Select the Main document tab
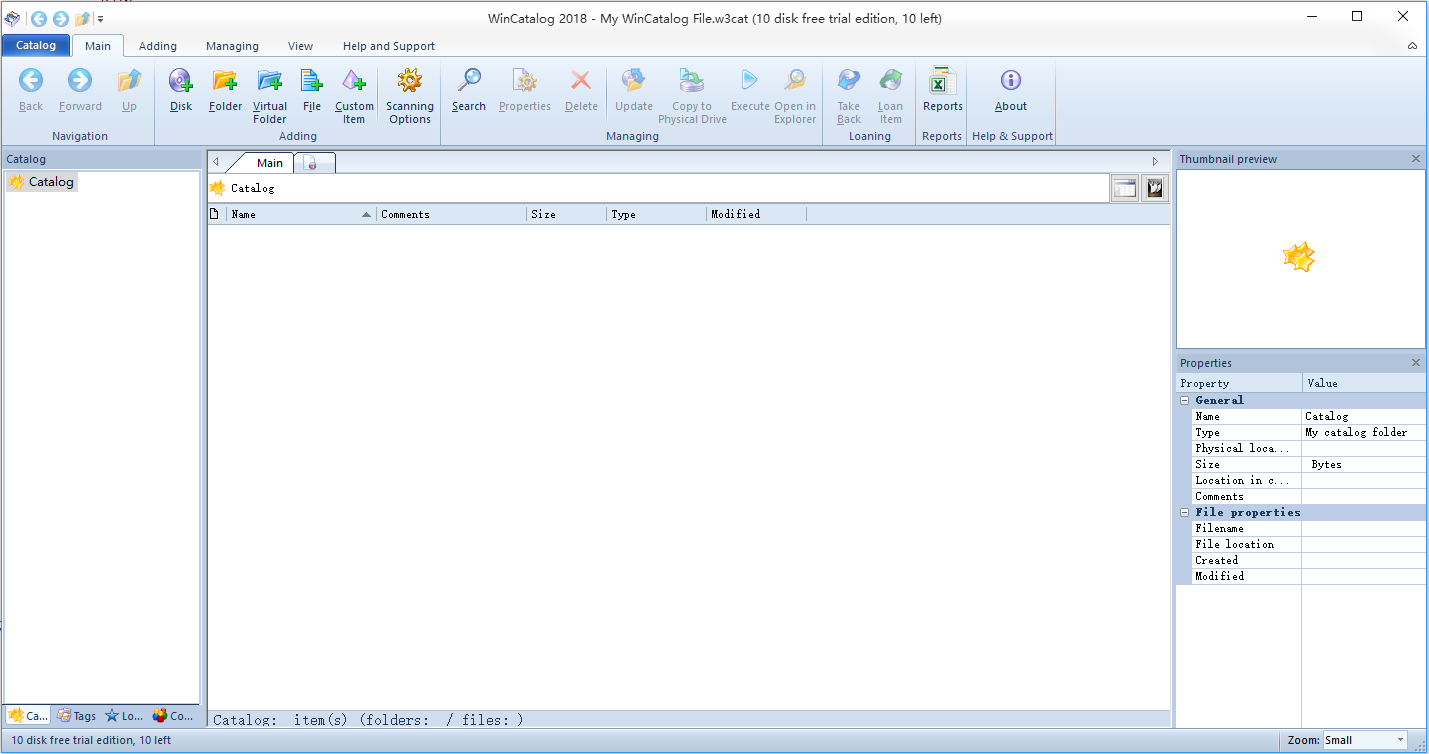 270,163
